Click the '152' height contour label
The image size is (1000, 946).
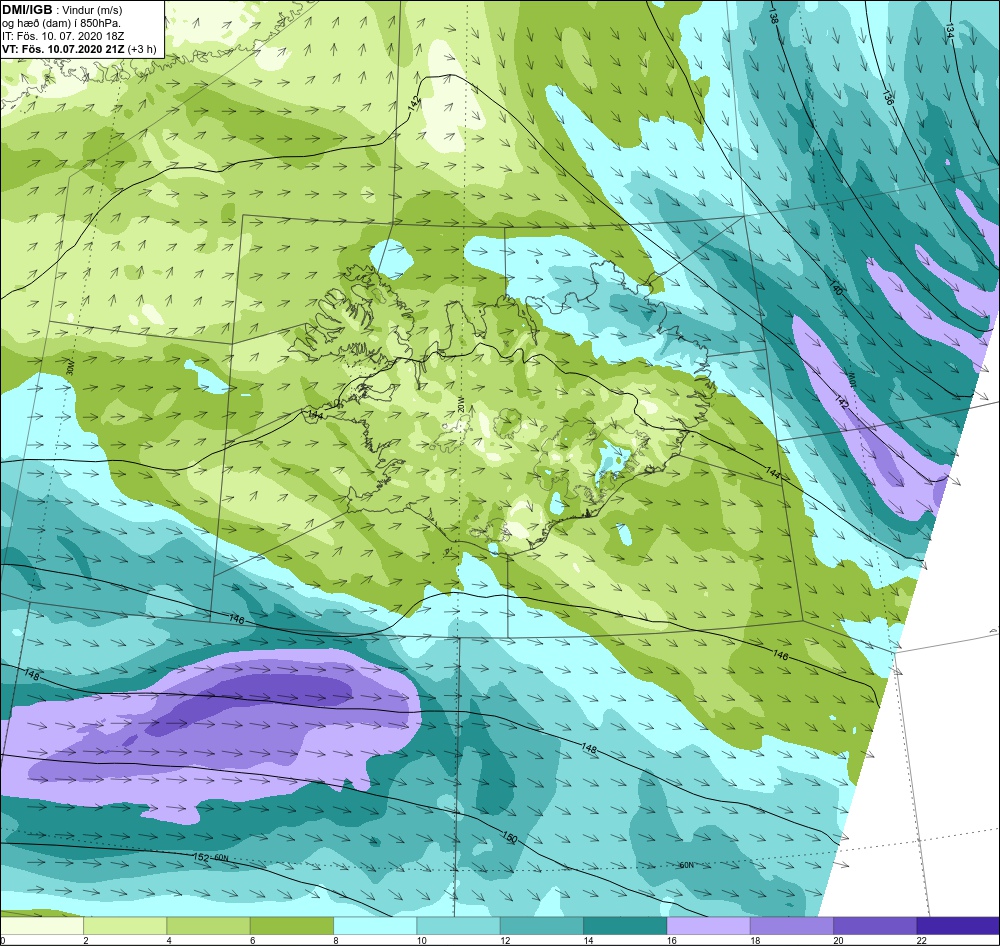coord(201,857)
